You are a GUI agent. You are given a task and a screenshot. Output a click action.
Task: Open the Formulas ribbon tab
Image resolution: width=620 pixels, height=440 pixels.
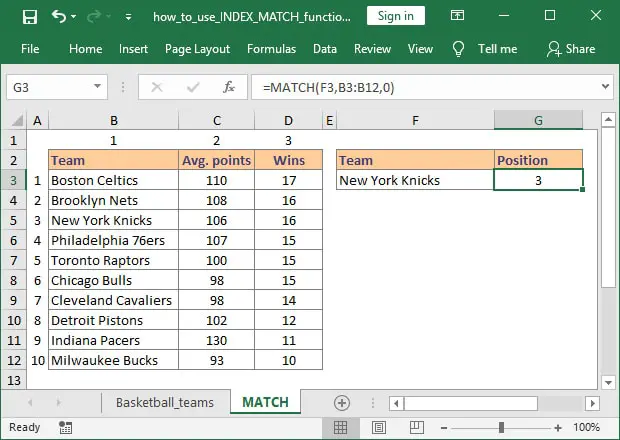(x=271, y=49)
